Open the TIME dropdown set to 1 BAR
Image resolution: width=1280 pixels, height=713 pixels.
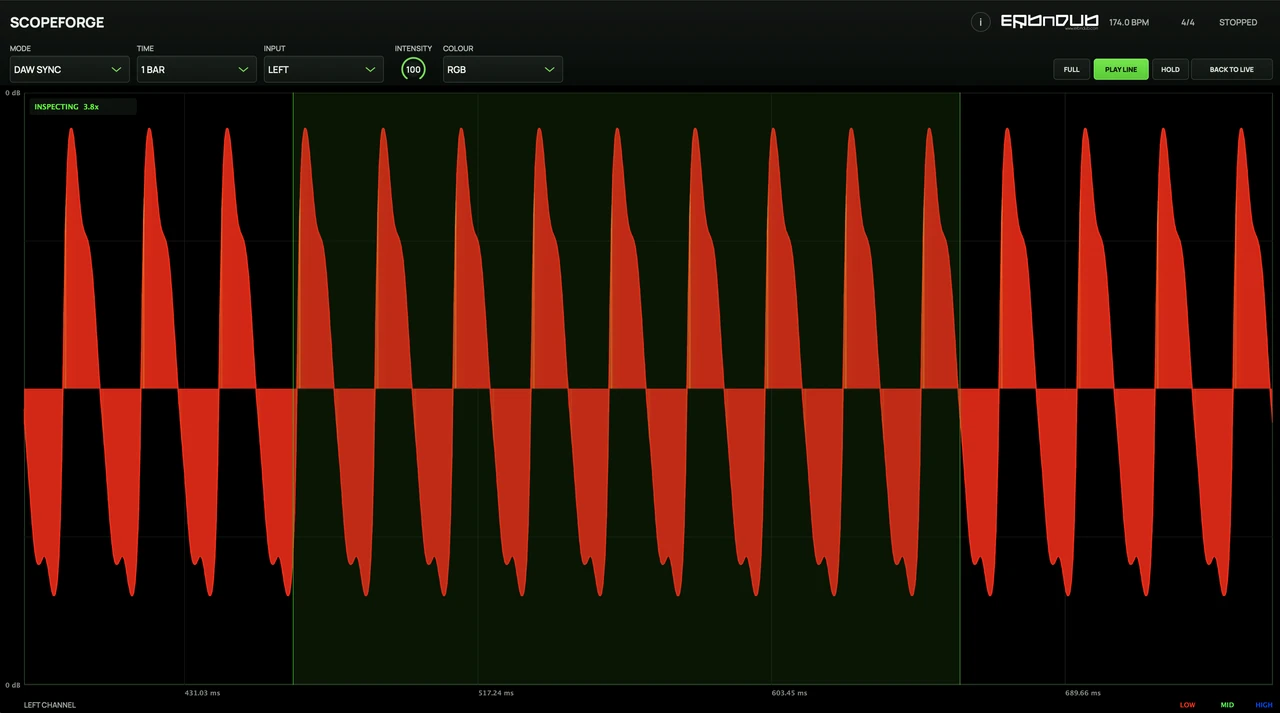[x=197, y=70]
